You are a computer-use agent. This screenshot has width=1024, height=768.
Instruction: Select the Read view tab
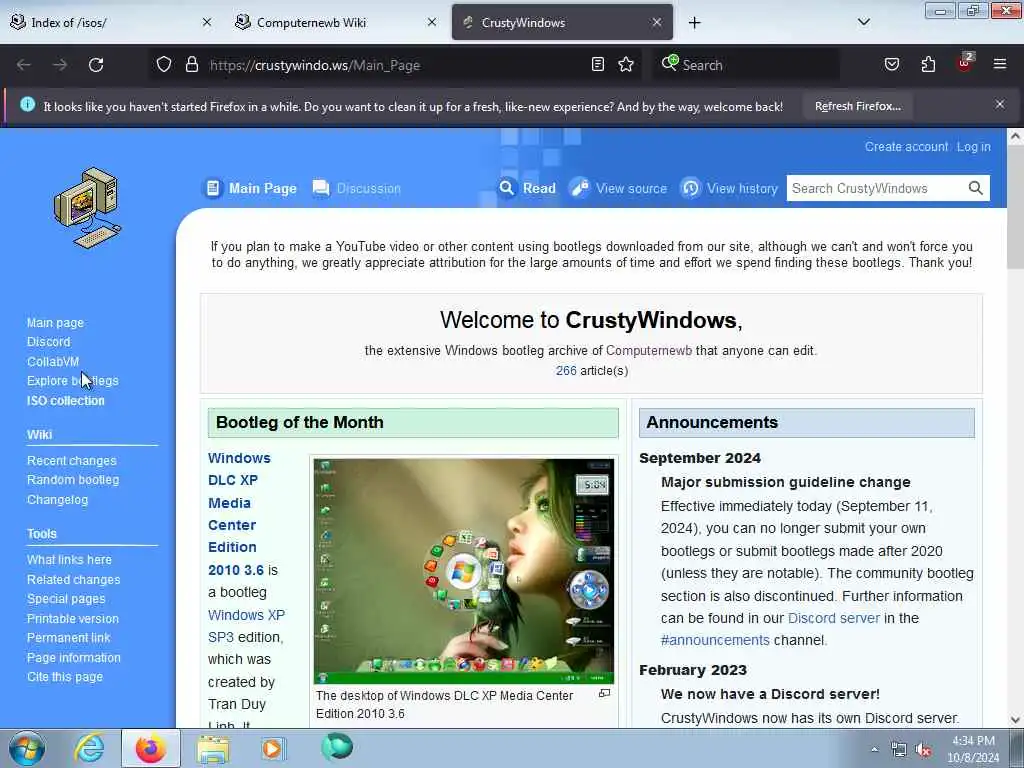[527, 188]
